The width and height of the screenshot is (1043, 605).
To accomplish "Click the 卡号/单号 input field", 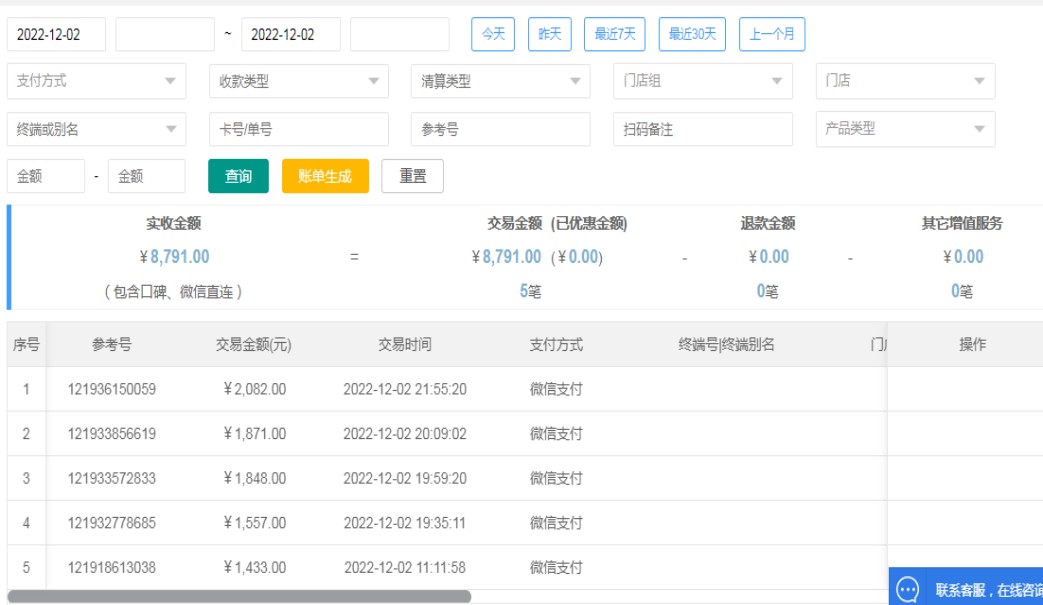I will click(x=298, y=129).
